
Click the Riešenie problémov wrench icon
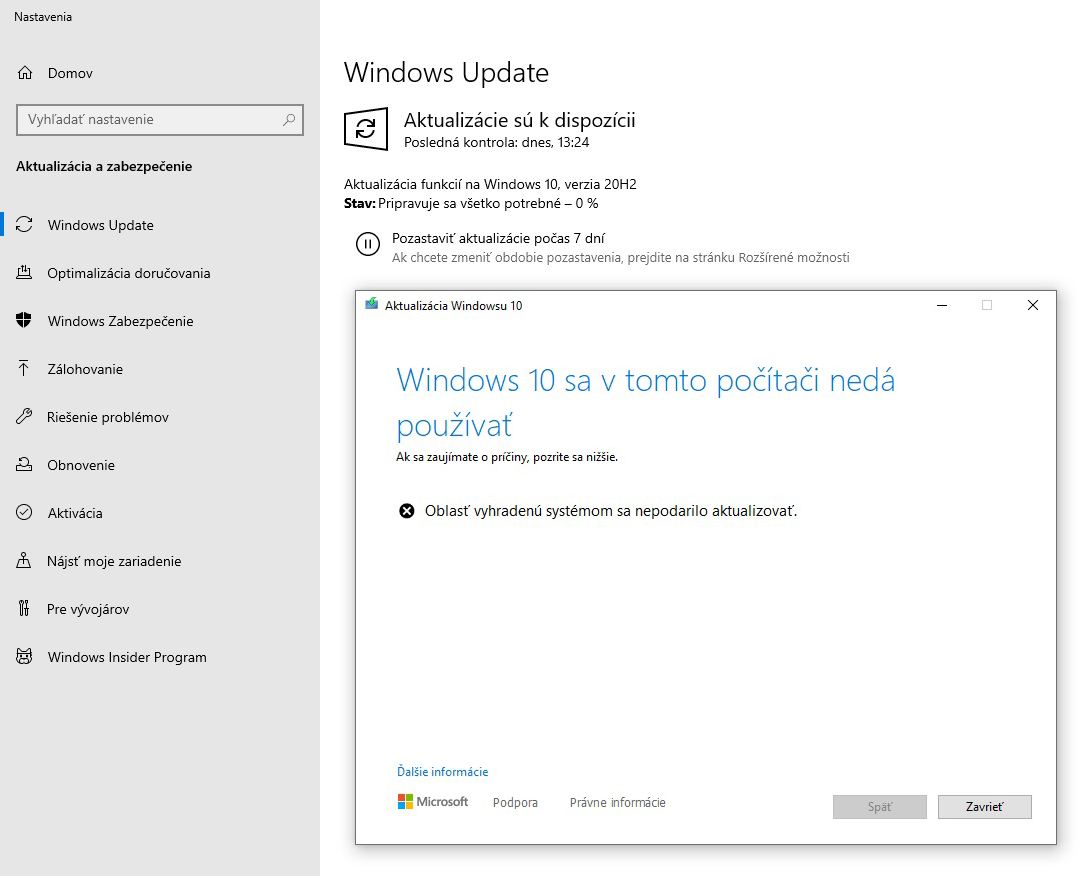point(24,416)
